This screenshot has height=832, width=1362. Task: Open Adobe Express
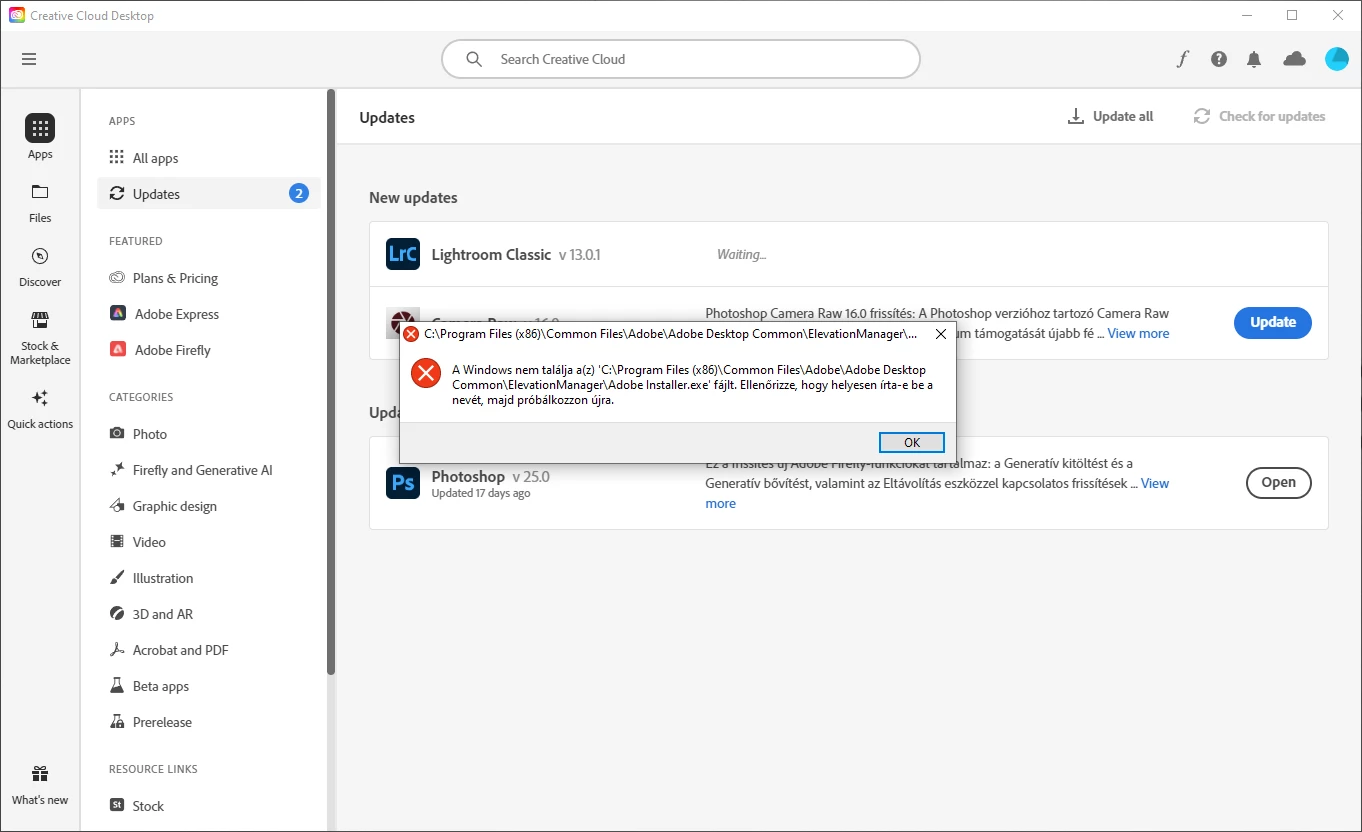click(209, 314)
